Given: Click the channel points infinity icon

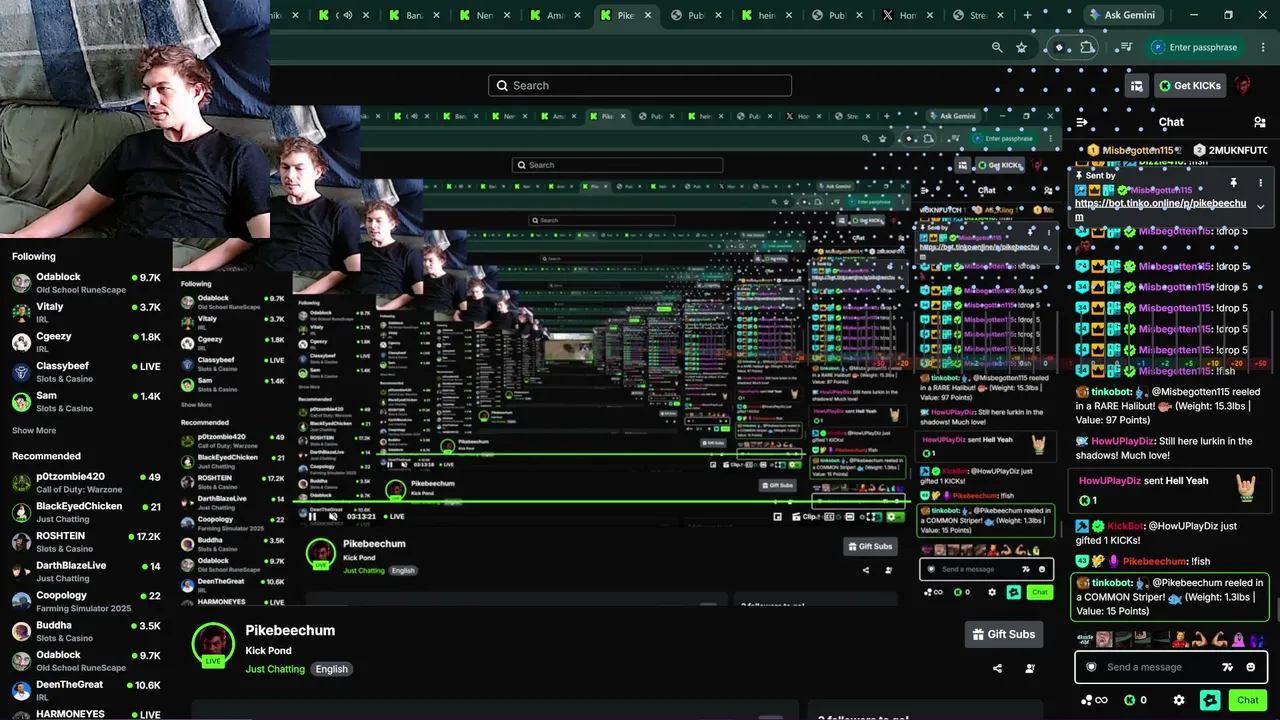Looking at the screenshot, I should (x=1095, y=700).
